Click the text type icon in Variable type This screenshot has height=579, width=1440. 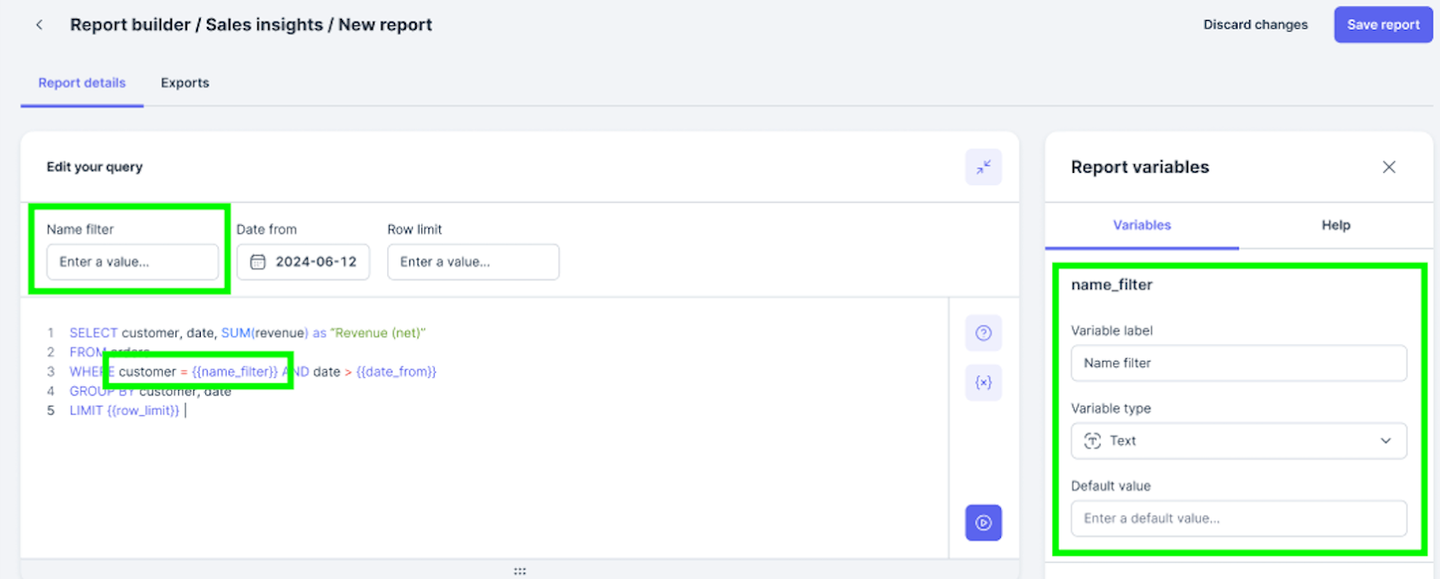click(x=1093, y=441)
